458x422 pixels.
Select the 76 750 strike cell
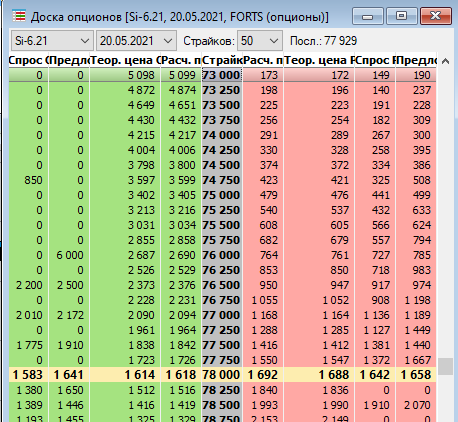222,300
